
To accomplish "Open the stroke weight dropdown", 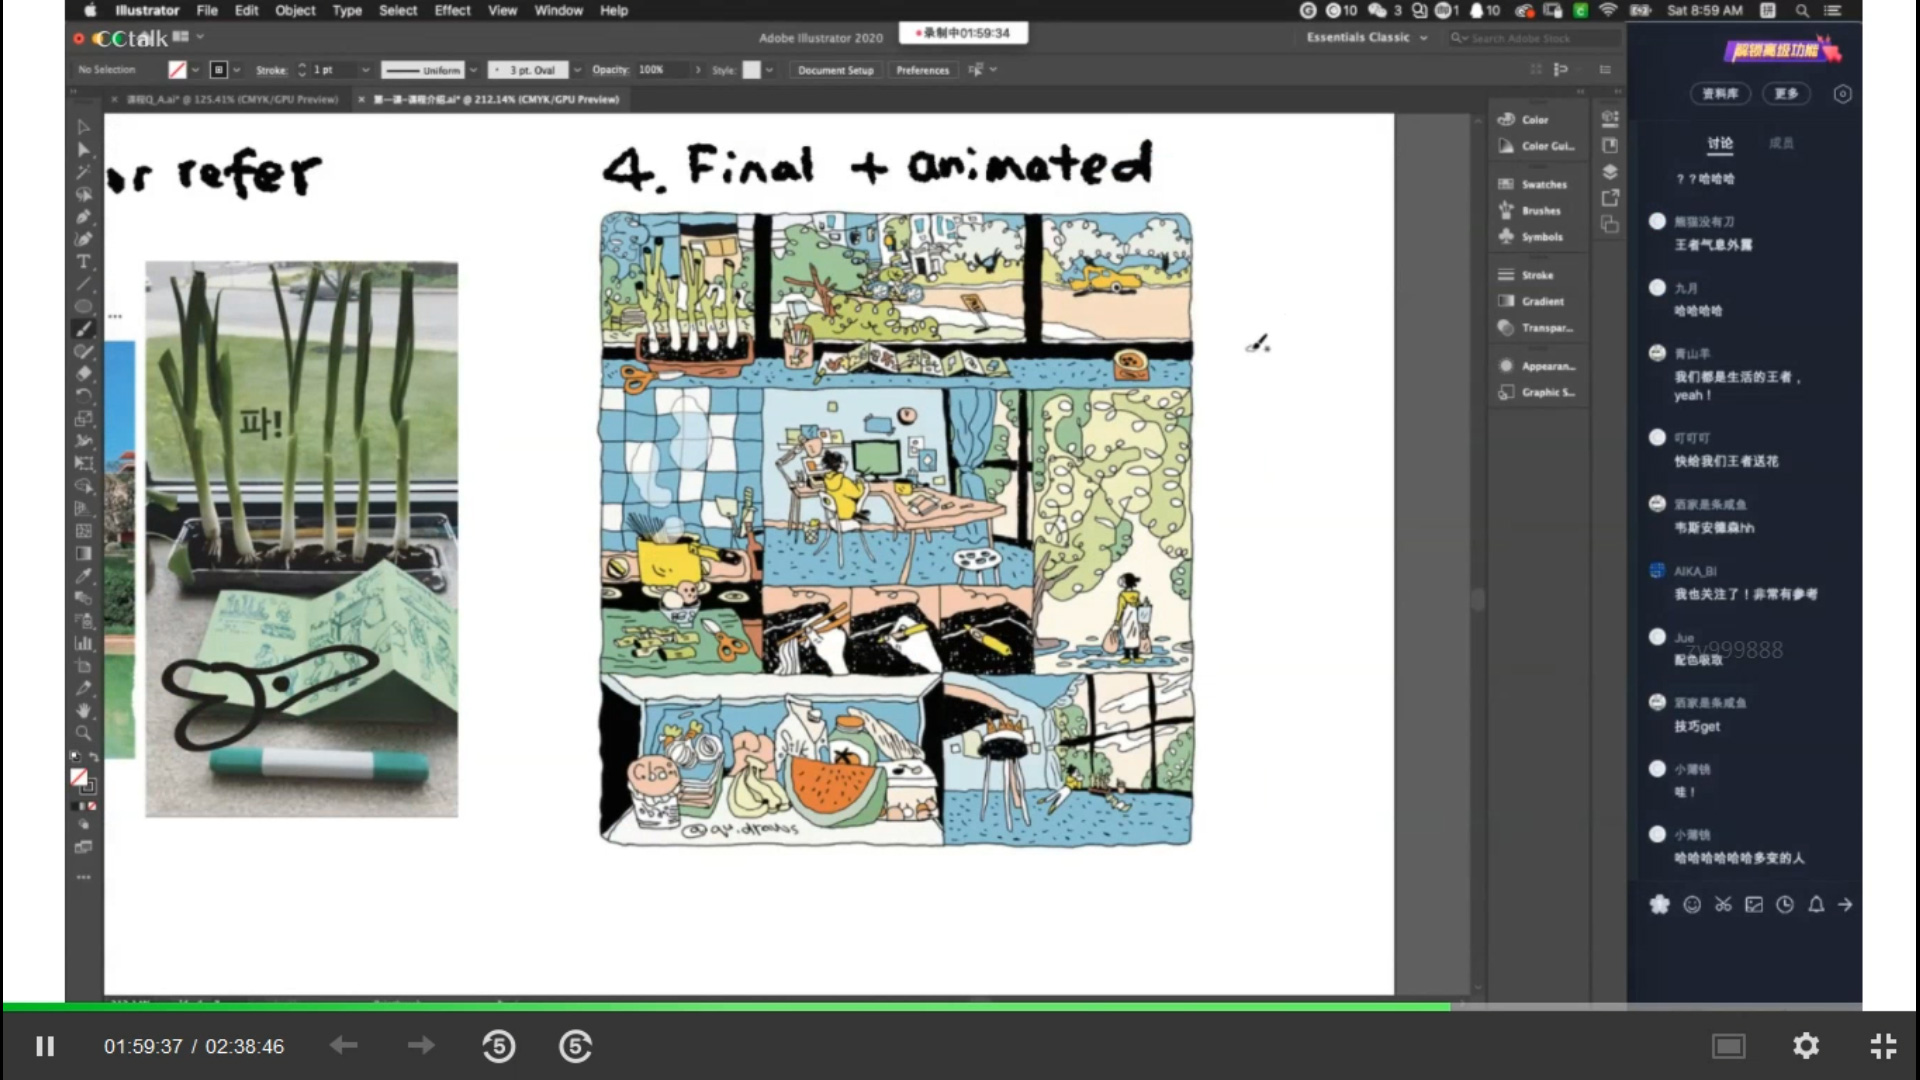I will [365, 70].
